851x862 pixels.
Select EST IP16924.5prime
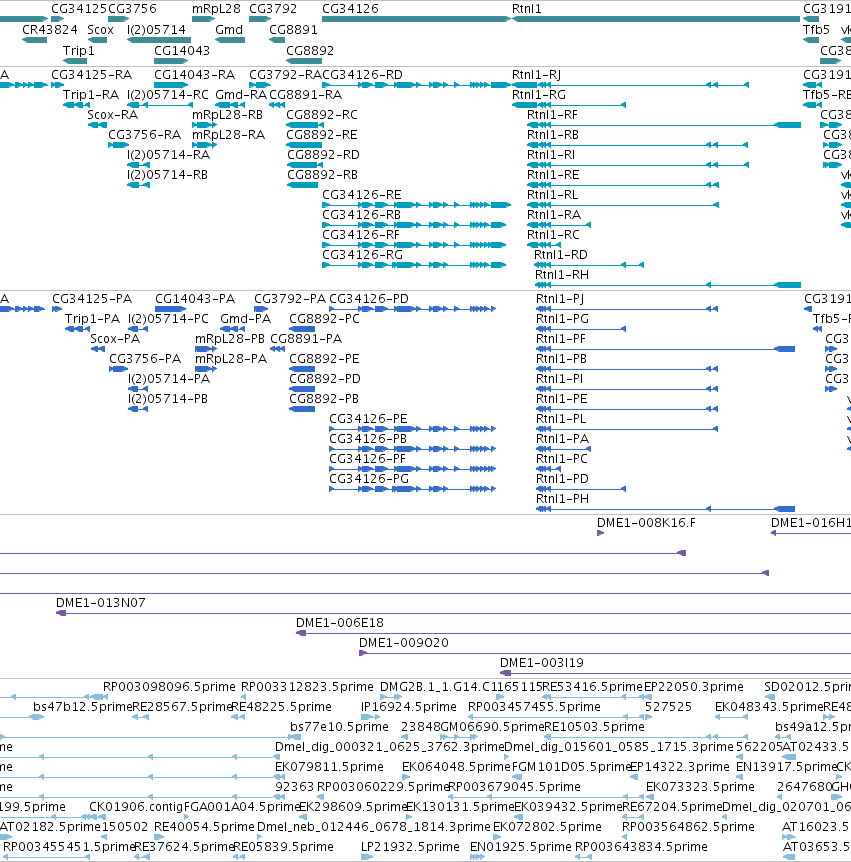tap(408, 707)
